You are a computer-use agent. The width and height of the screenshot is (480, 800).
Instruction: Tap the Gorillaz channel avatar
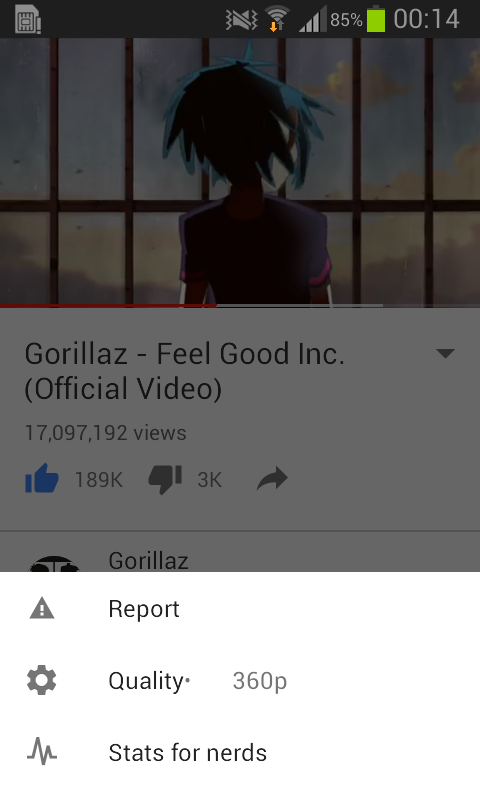54,564
